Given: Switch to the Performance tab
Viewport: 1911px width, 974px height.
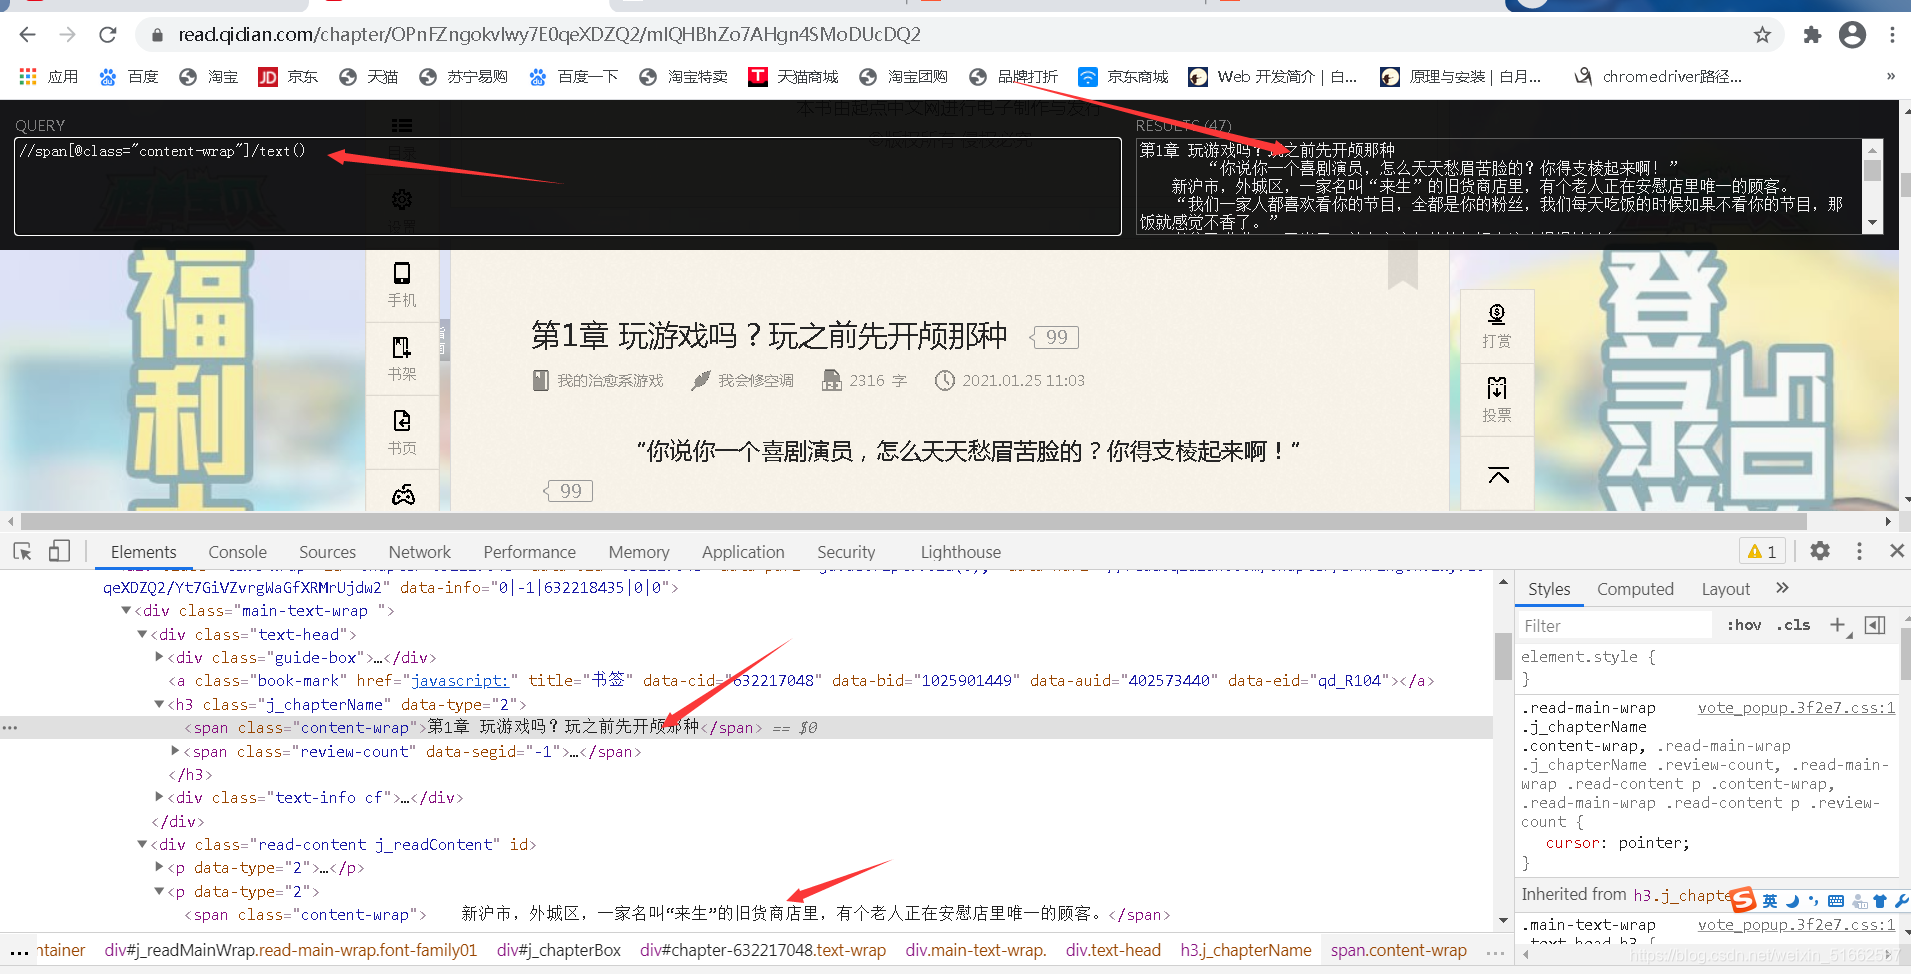Looking at the screenshot, I should 529,552.
